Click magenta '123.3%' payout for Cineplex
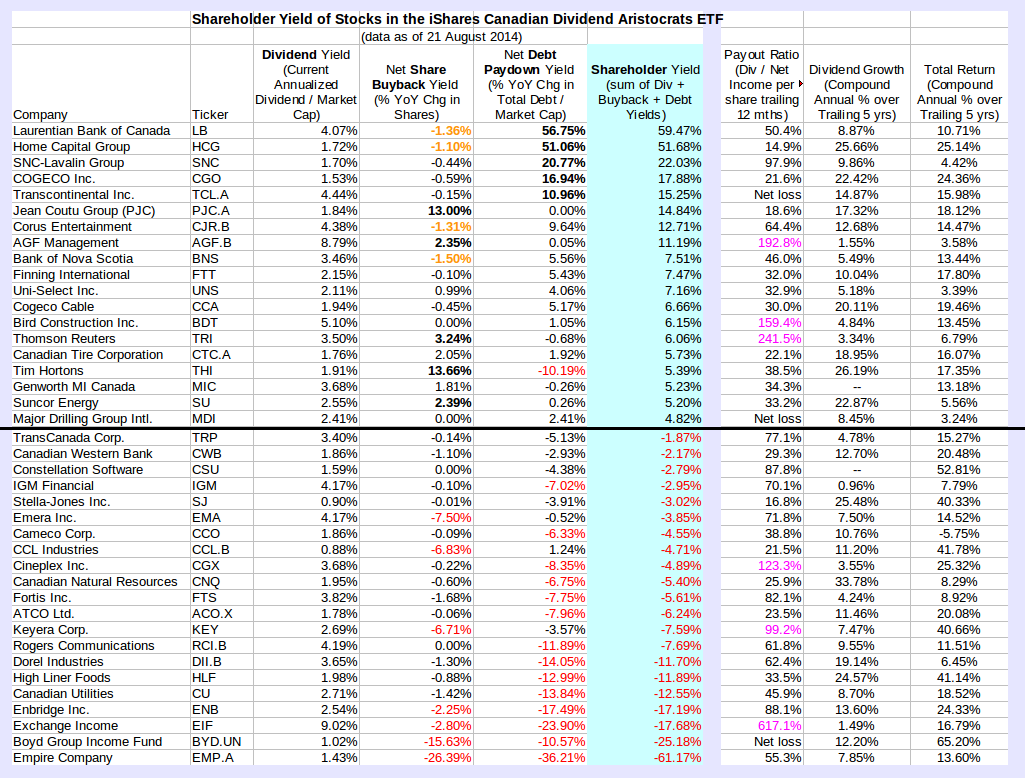Screen dimensions: 1025x778 click(779, 566)
